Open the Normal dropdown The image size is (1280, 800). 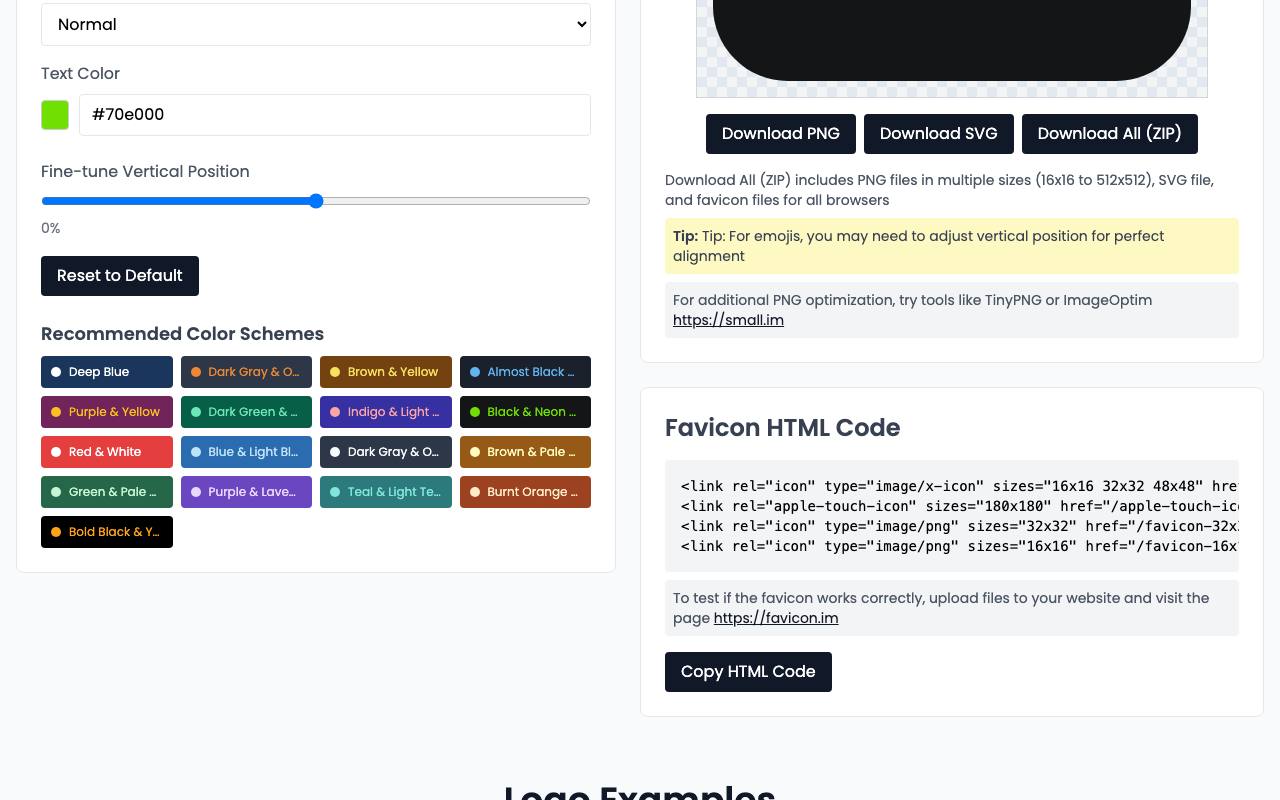[316, 24]
